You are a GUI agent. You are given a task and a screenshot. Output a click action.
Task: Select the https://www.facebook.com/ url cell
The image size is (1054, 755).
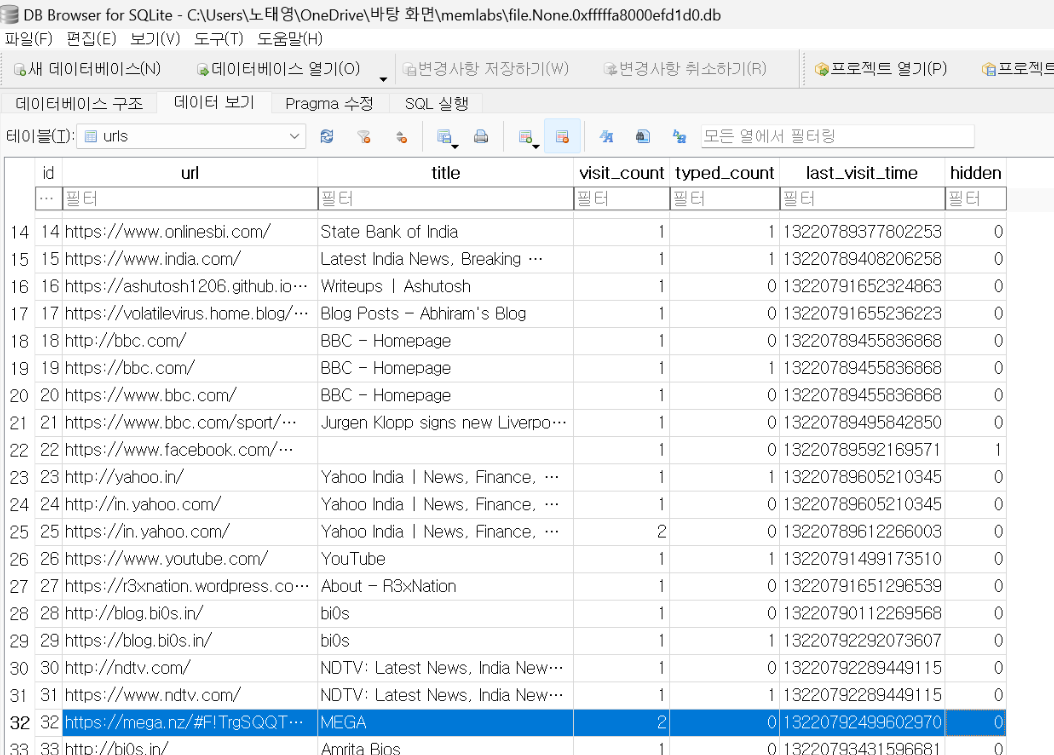pos(190,450)
